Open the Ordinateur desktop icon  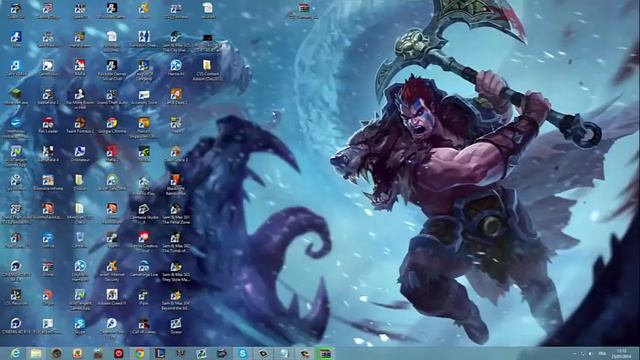[80, 154]
